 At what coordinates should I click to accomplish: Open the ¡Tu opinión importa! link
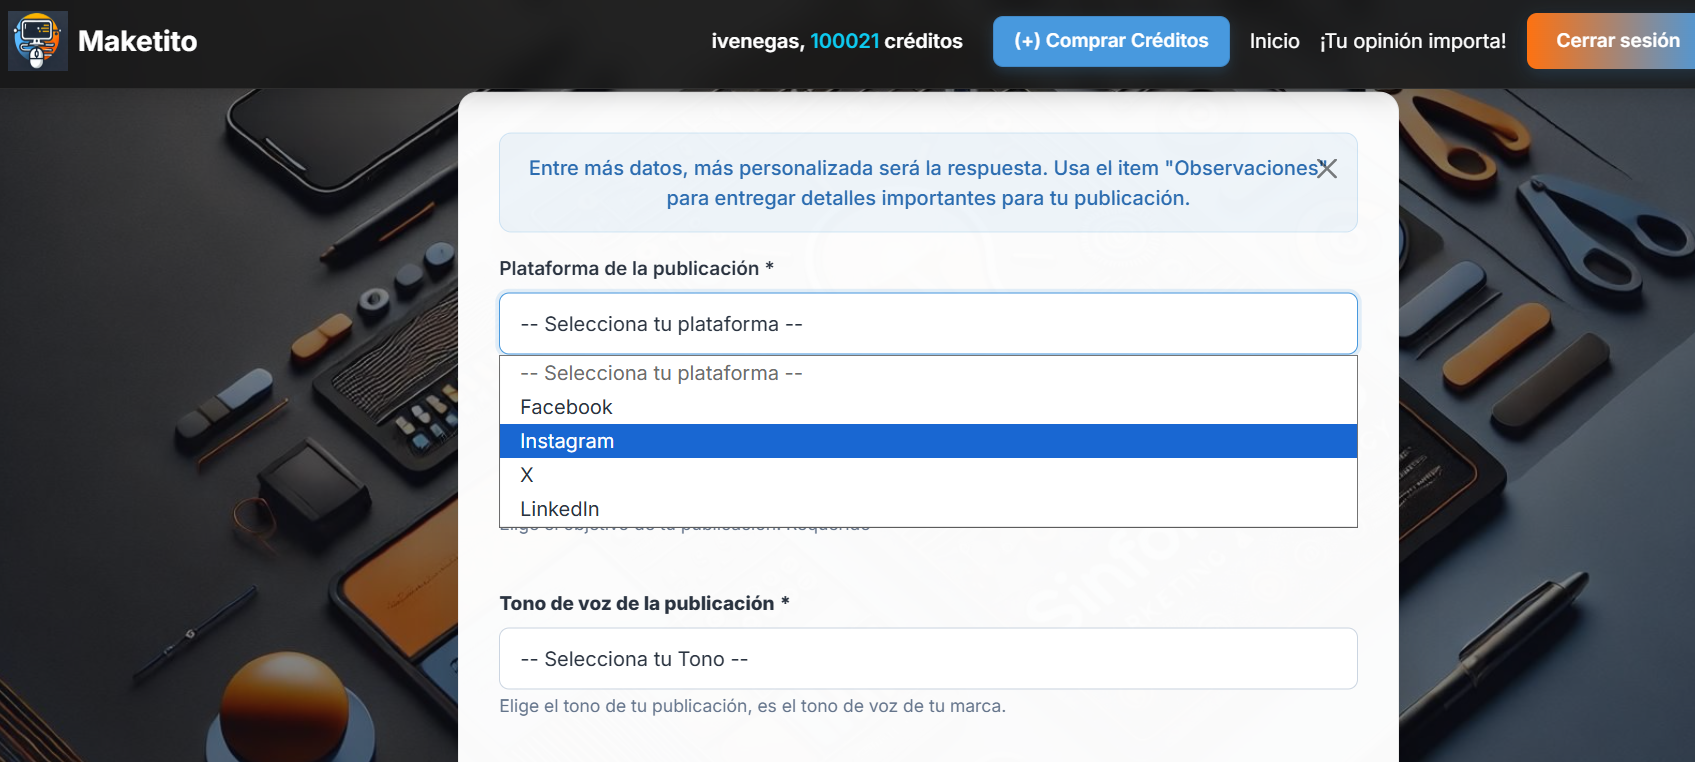coord(1412,41)
